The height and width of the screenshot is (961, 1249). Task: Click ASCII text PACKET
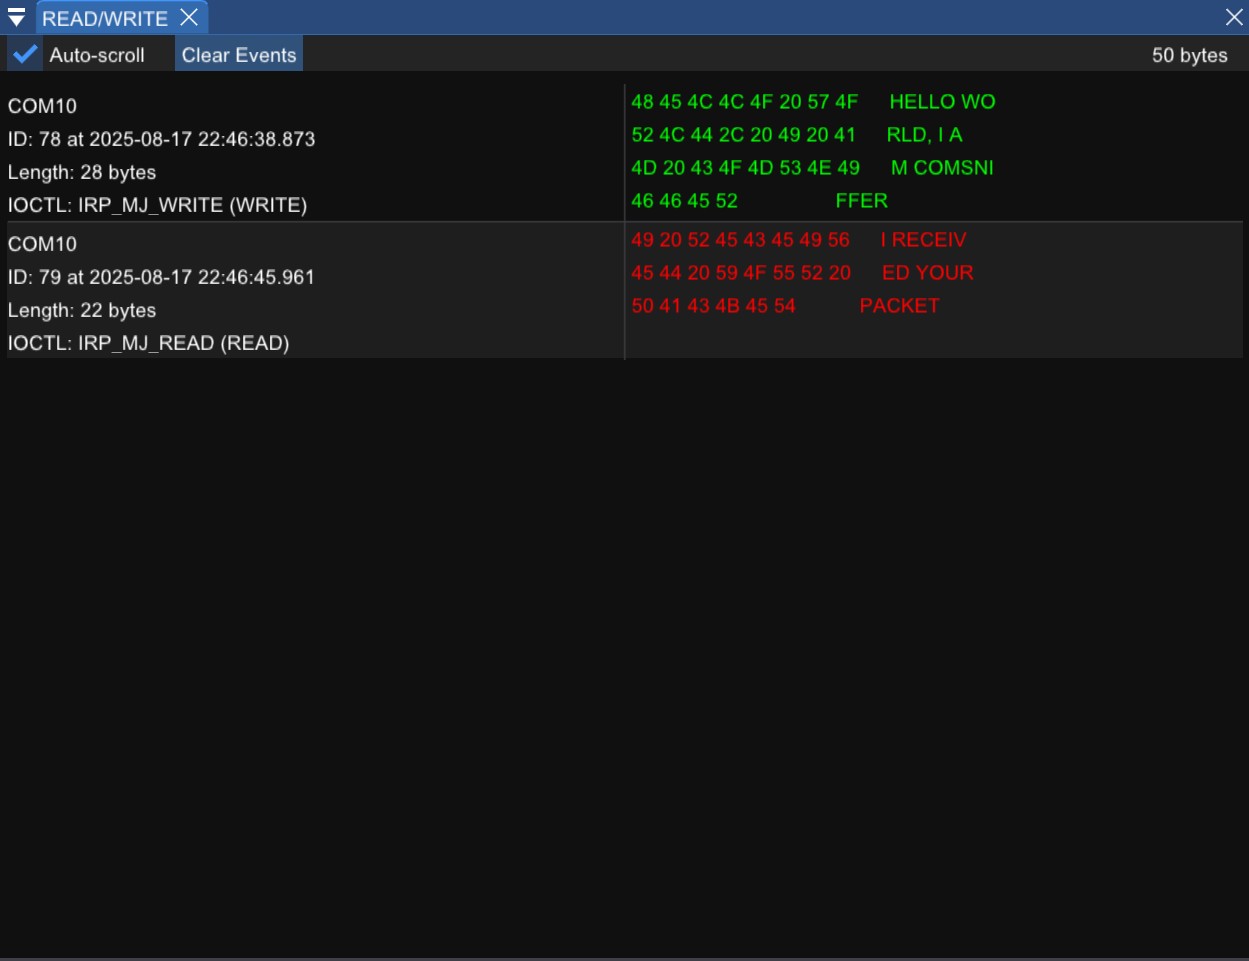(899, 305)
